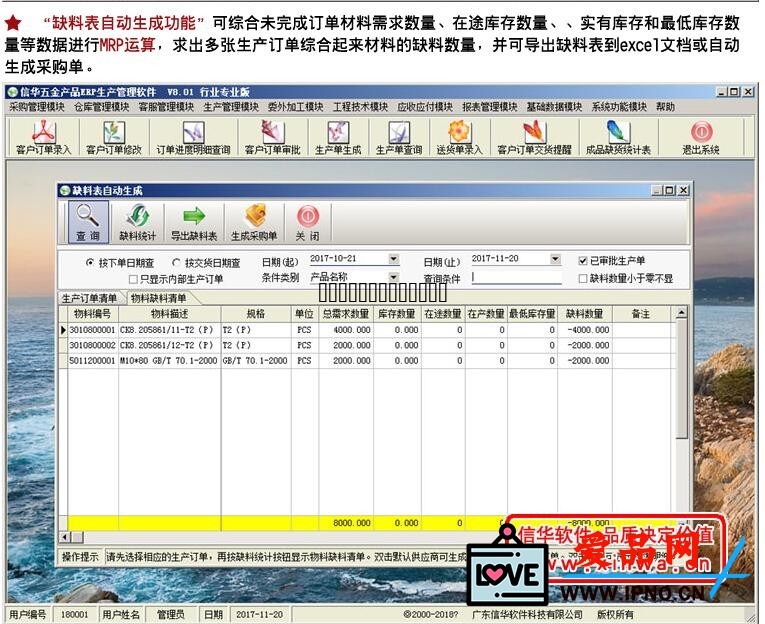Click 库存数量 column header

coord(397,314)
